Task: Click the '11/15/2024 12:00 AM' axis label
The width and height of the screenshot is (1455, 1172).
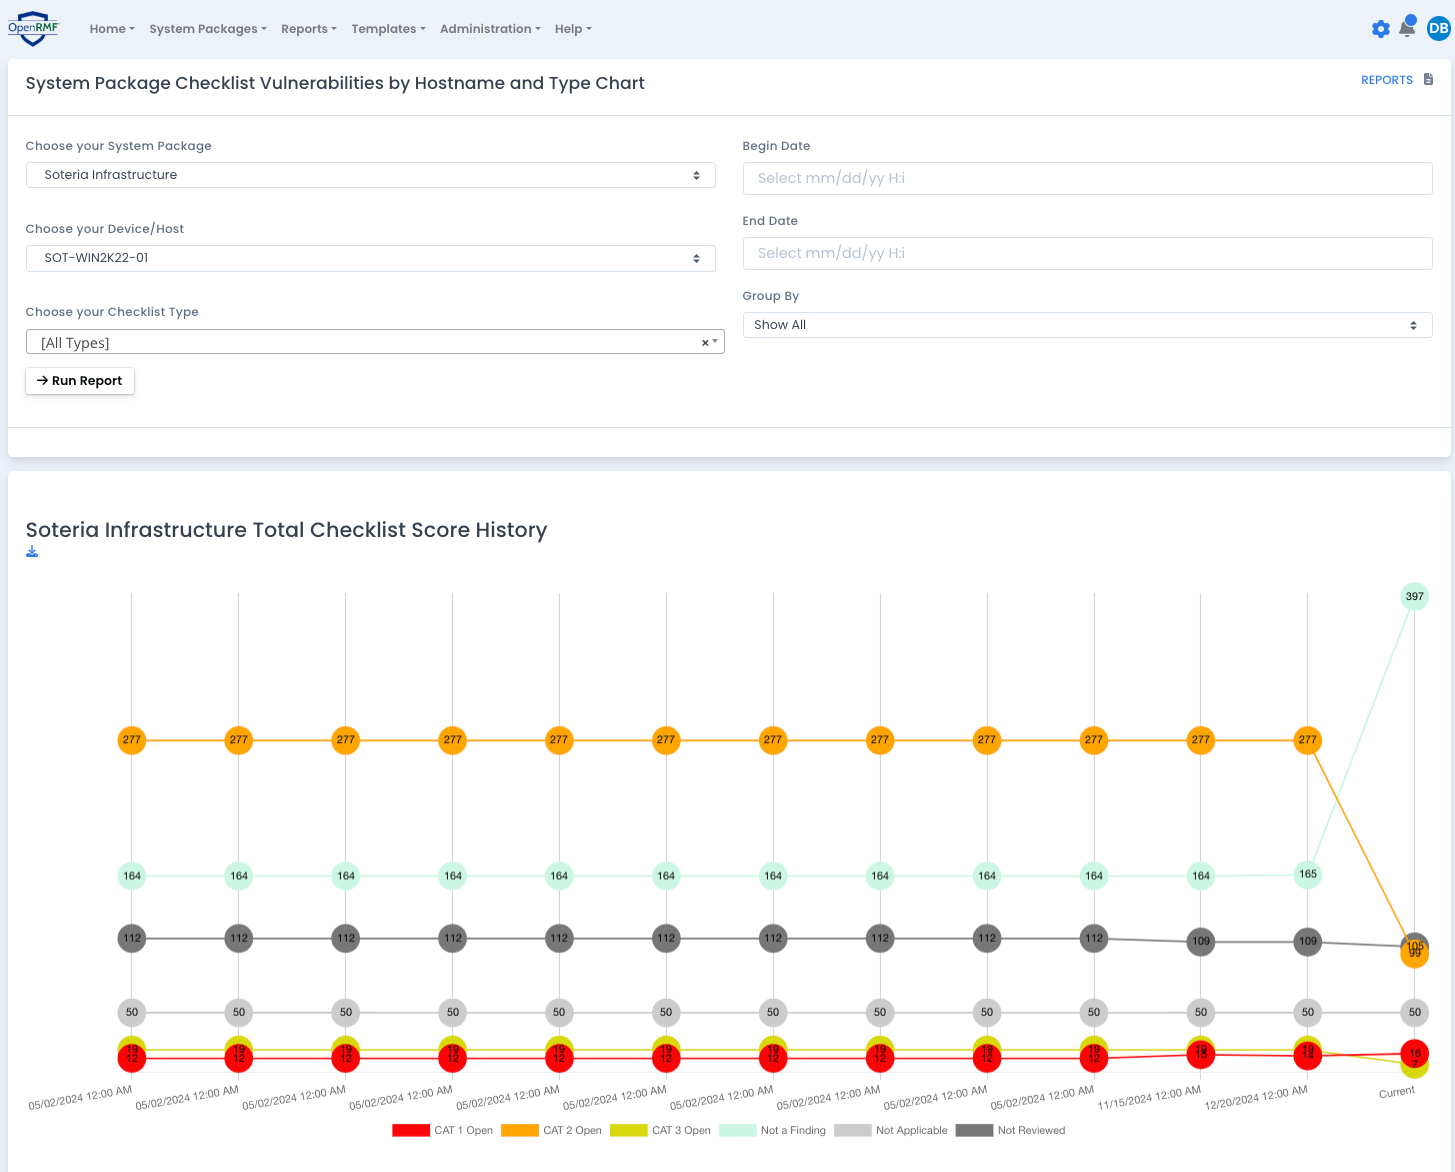Action: pyautogui.click(x=1149, y=1098)
